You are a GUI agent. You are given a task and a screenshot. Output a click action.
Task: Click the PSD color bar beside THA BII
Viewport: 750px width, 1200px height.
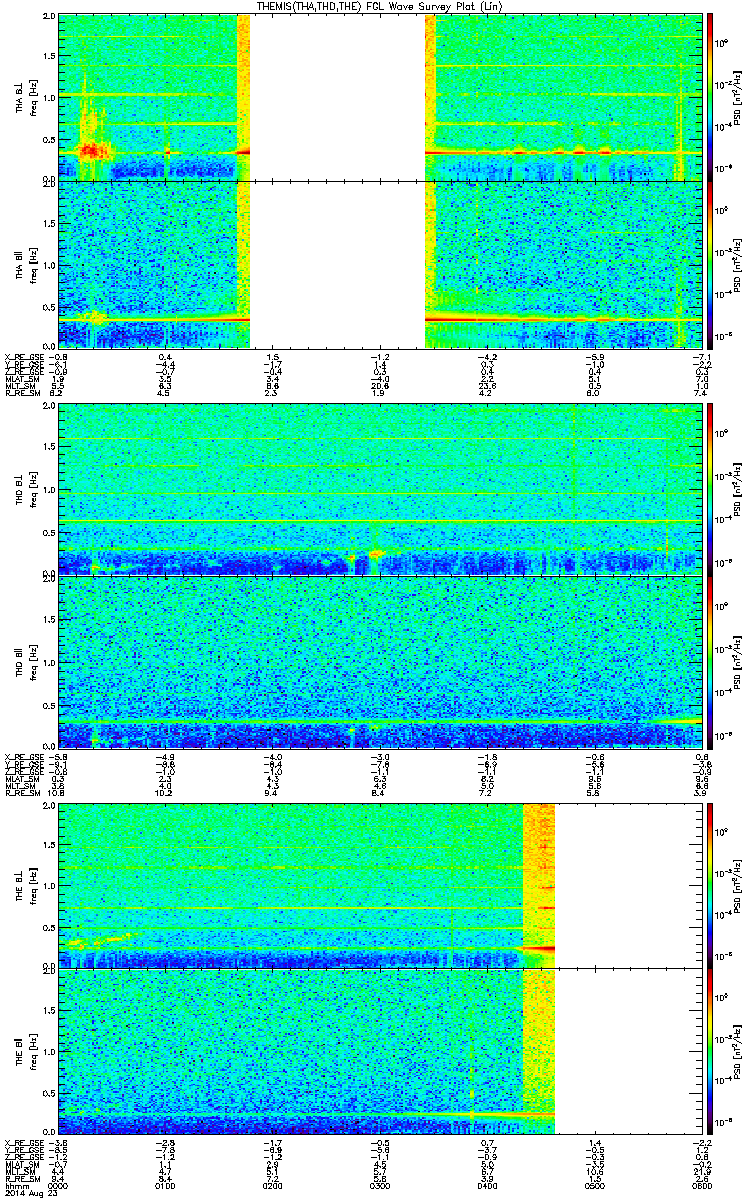click(x=710, y=263)
